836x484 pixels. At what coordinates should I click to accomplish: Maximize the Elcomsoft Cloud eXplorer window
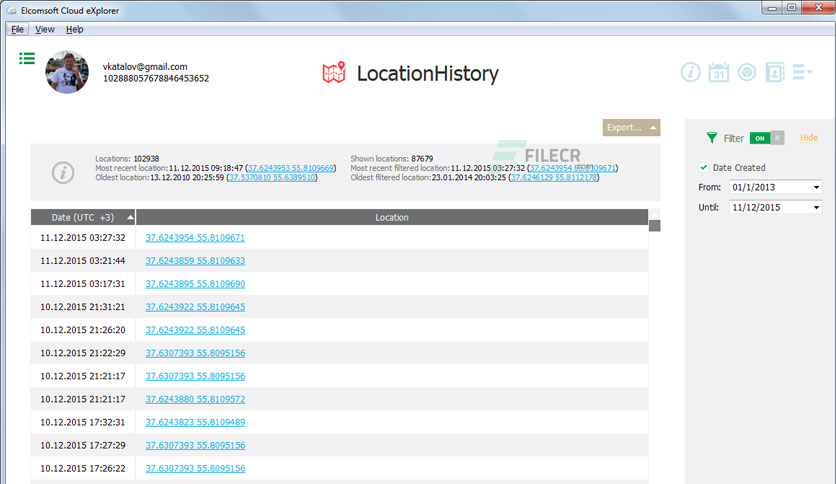[792, 7]
